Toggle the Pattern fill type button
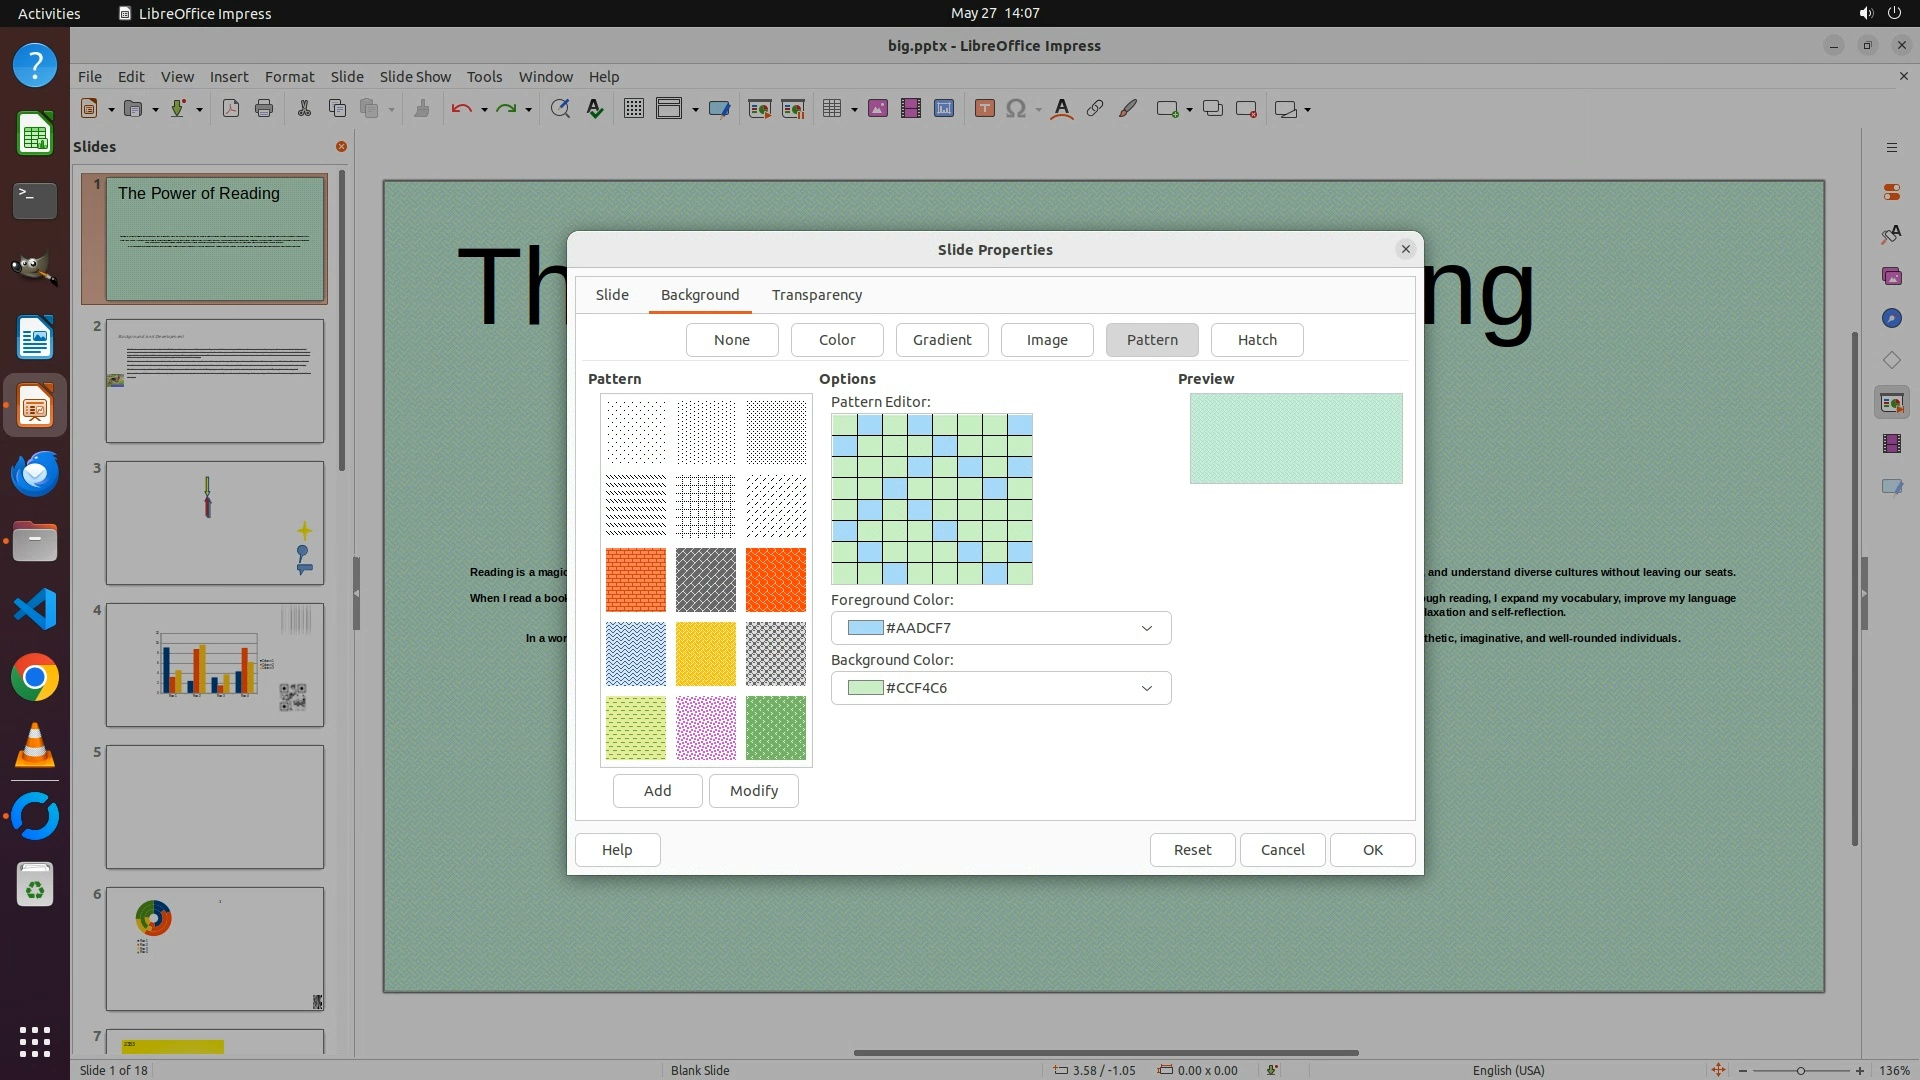Viewport: 1920px width, 1080px height. click(1152, 340)
